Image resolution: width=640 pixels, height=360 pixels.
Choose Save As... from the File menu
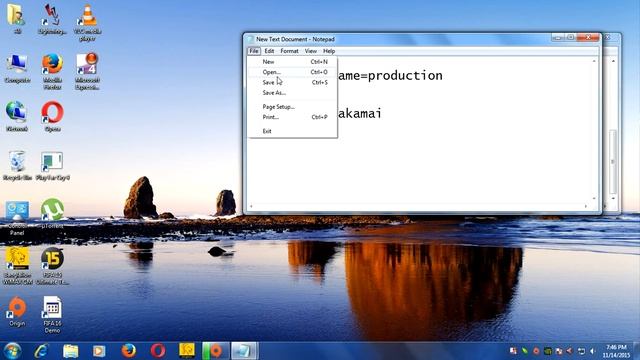[292, 93]
